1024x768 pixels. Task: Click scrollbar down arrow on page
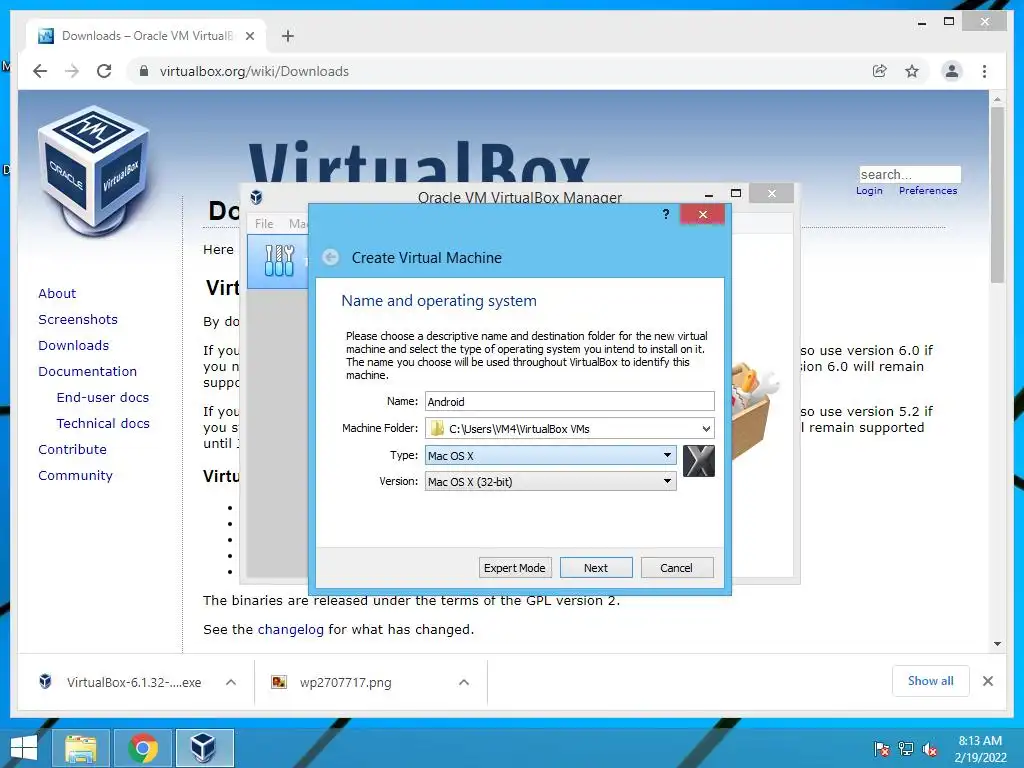[x=997, y=644]
